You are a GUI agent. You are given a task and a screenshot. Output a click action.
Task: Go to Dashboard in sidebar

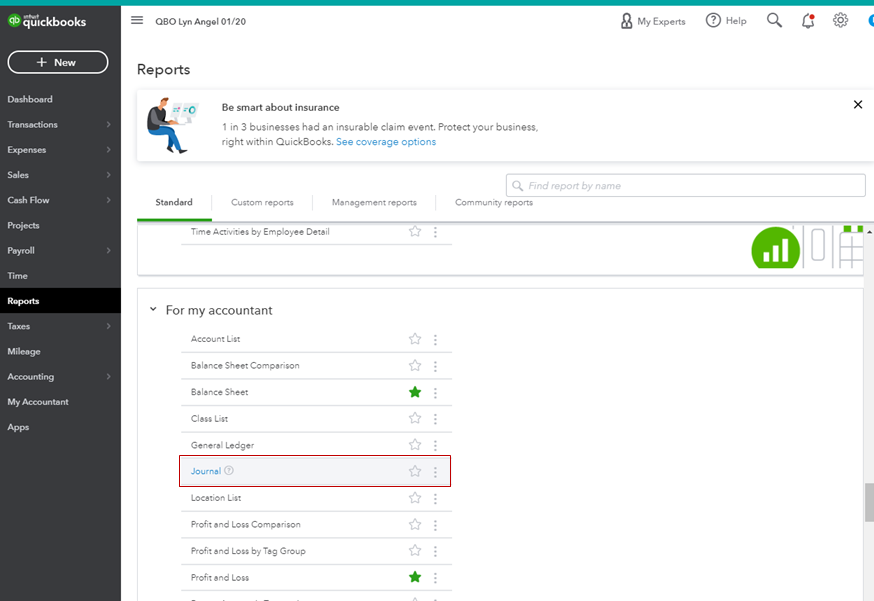(x=30, y=99)
